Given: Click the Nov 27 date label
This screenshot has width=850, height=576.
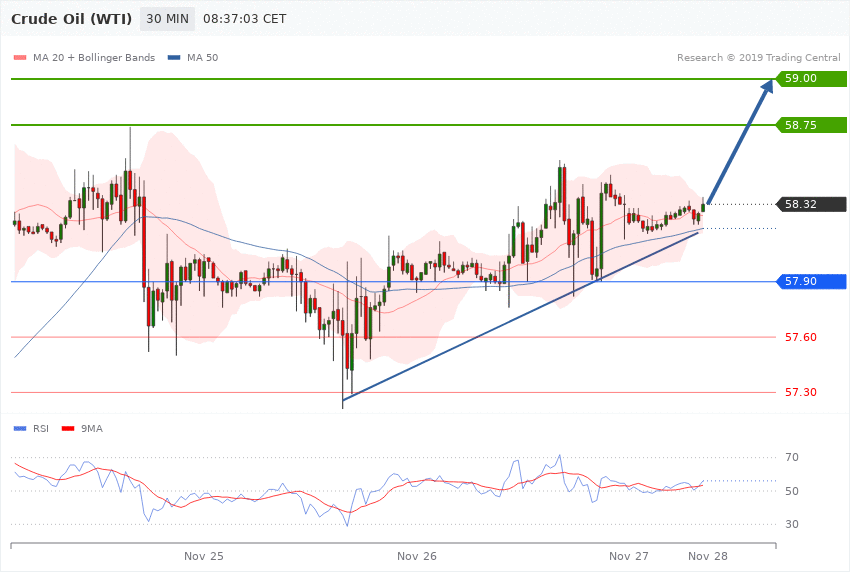Looking at the screenshot, I should tap(628, 556).
